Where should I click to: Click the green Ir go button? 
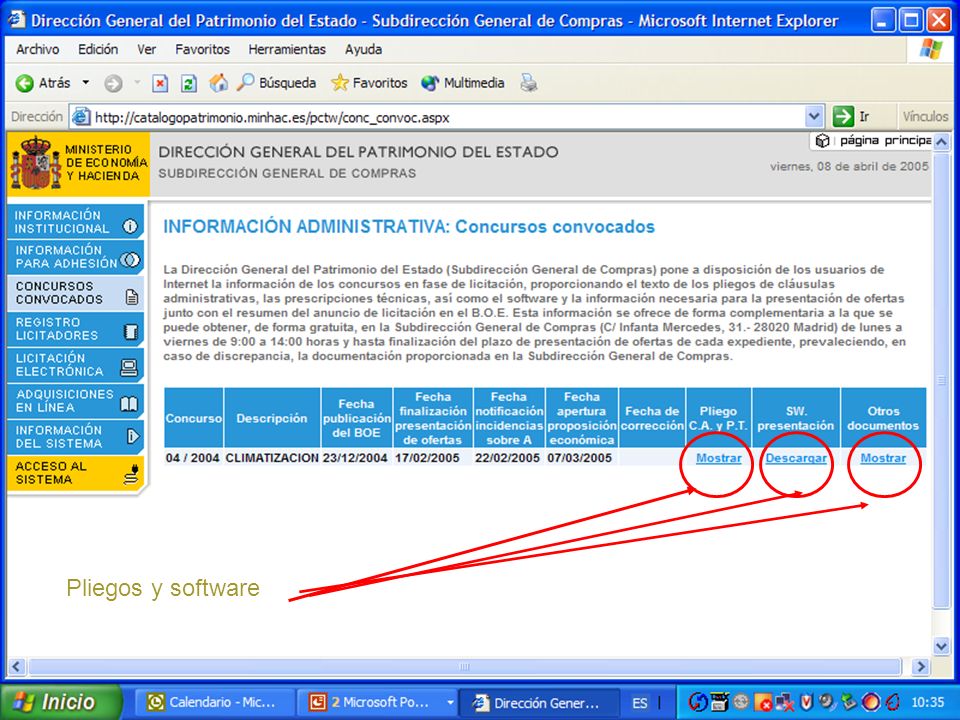852,116
